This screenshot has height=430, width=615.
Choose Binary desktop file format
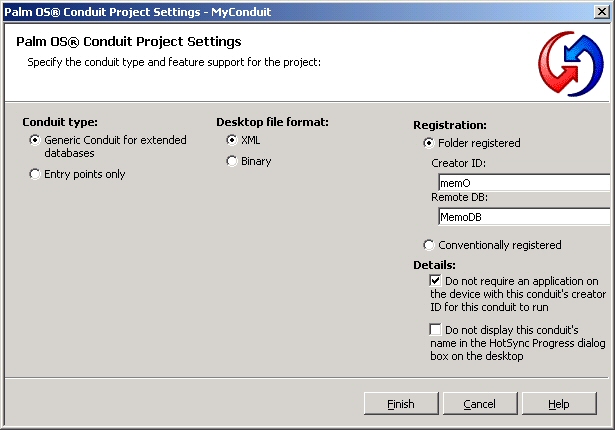click(x=232, y=161)
